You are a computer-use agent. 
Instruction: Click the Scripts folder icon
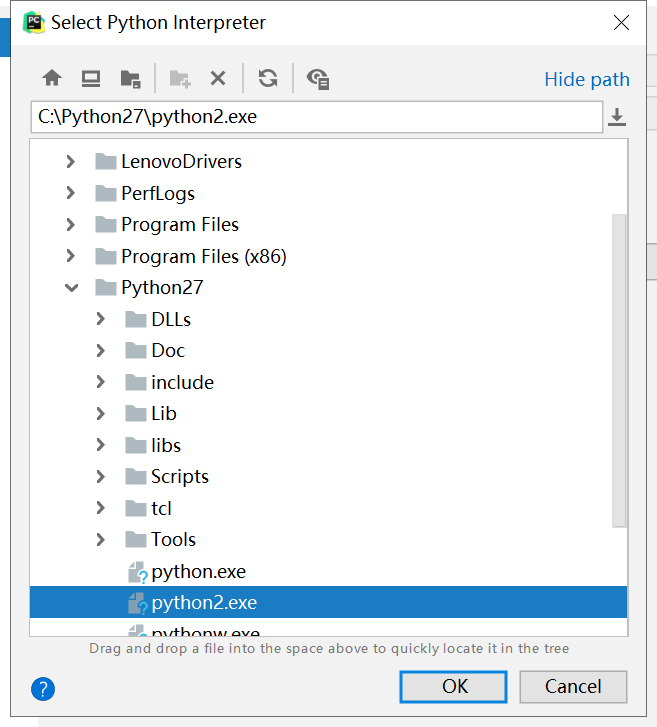click(136, 476)
